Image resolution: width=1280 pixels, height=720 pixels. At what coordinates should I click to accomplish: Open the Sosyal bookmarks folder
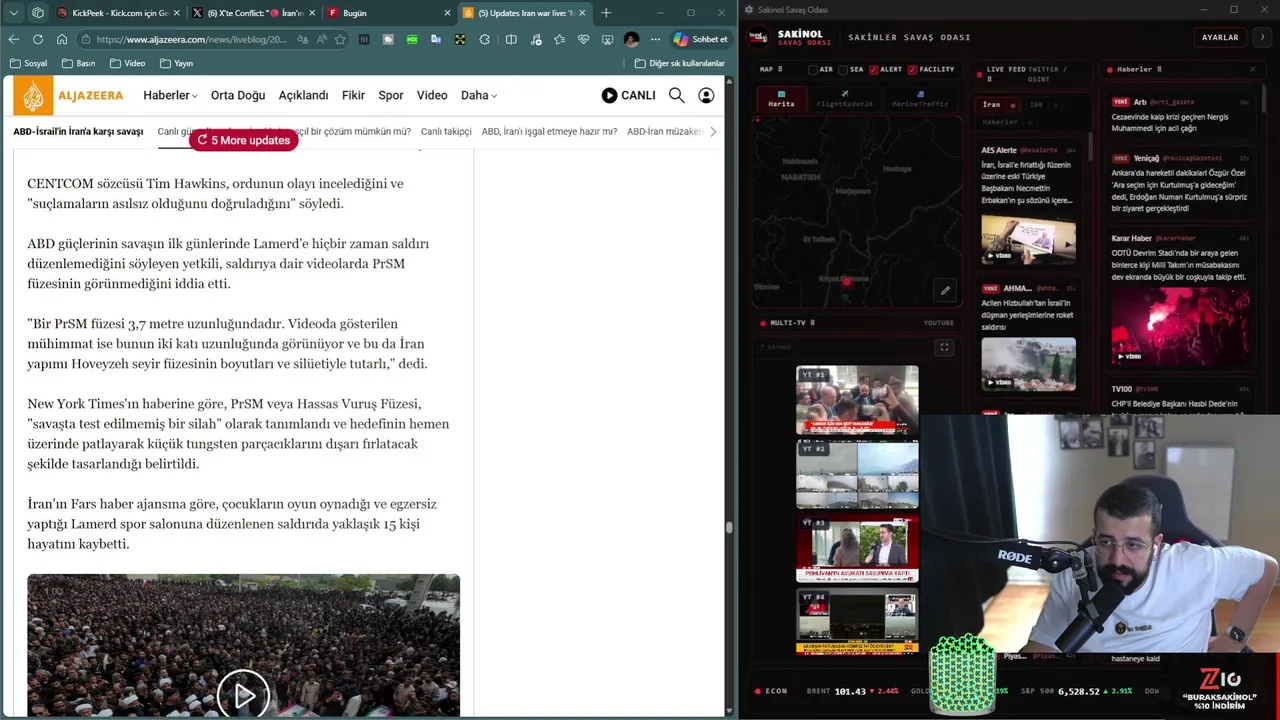(28, 63)
